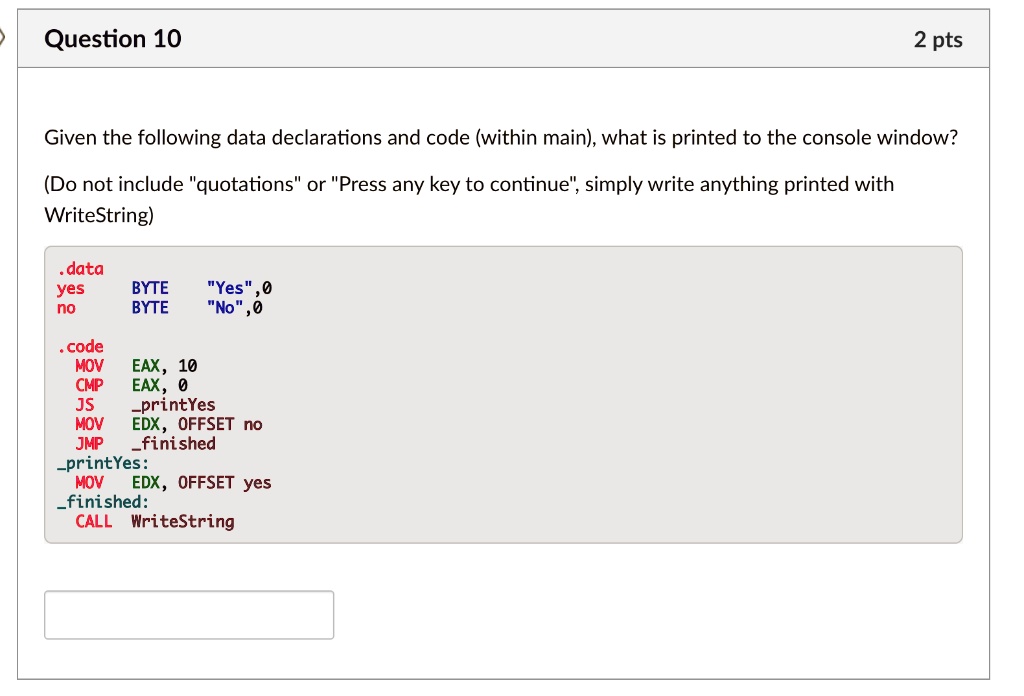Click the "CMP EAX, 0" instruction

[x=131, y=385]
